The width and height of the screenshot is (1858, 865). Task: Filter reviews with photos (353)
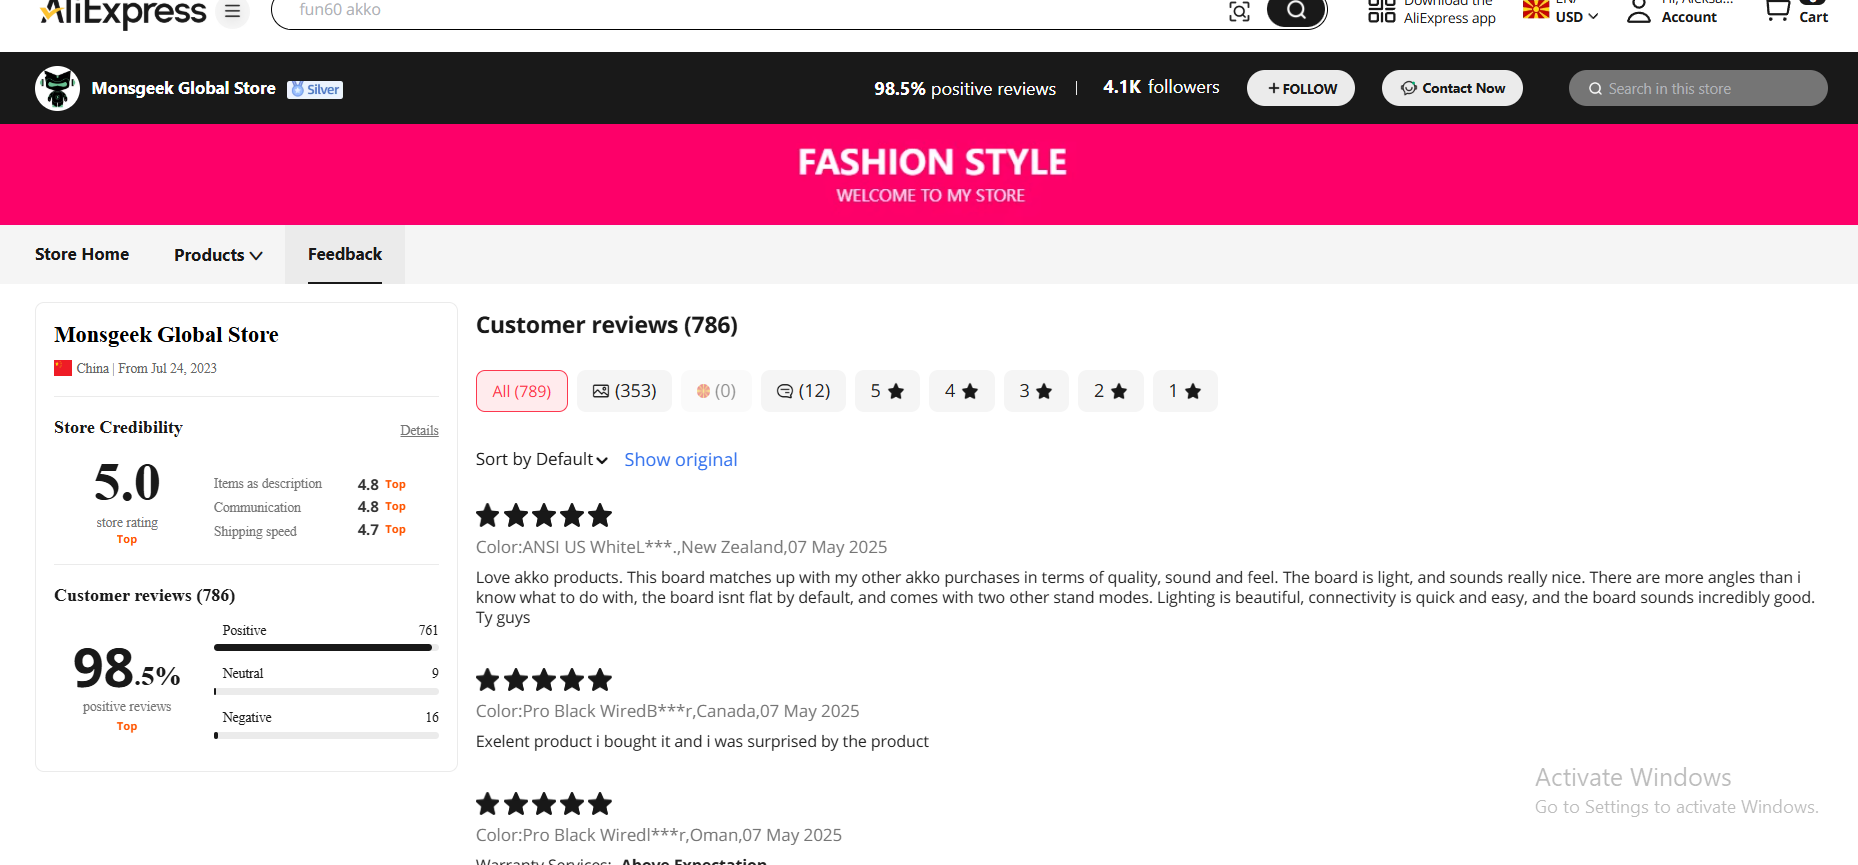624,391
